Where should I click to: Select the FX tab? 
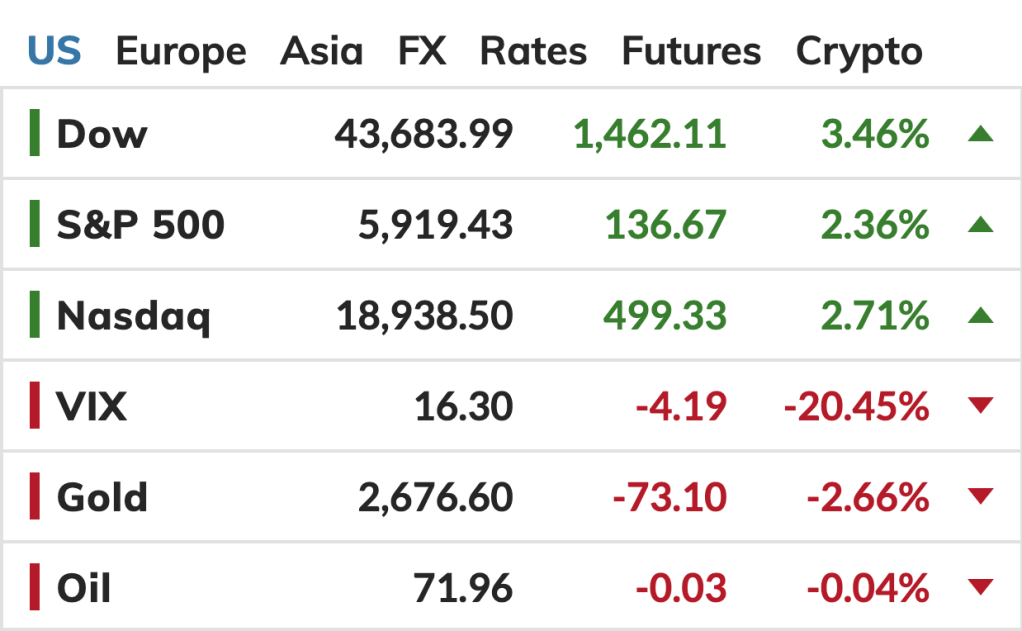[x=421, y=51]
